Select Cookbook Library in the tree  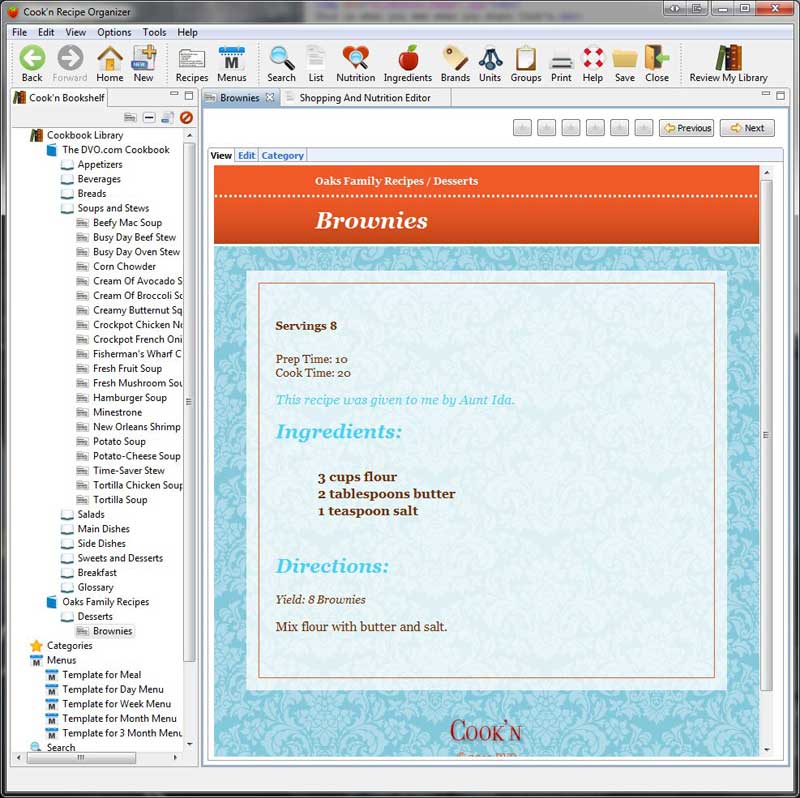click(85, 135)
